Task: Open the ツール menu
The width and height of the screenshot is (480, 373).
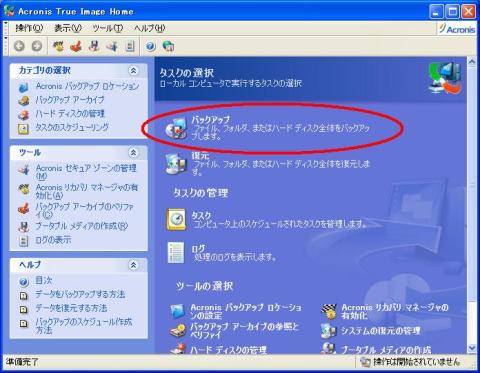Action: click(108, 28)
